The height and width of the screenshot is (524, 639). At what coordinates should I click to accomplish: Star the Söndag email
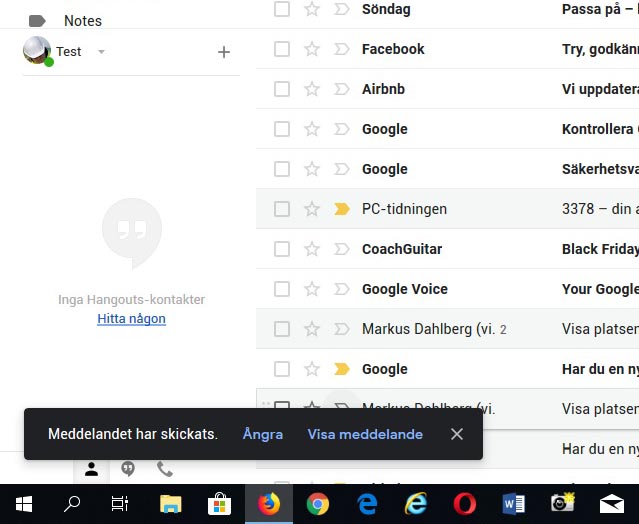(312, 9)
